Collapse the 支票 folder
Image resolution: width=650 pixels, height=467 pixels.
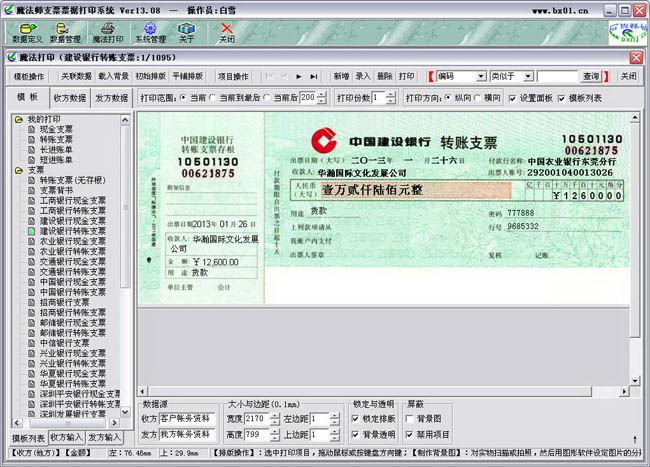coord(19,170)
